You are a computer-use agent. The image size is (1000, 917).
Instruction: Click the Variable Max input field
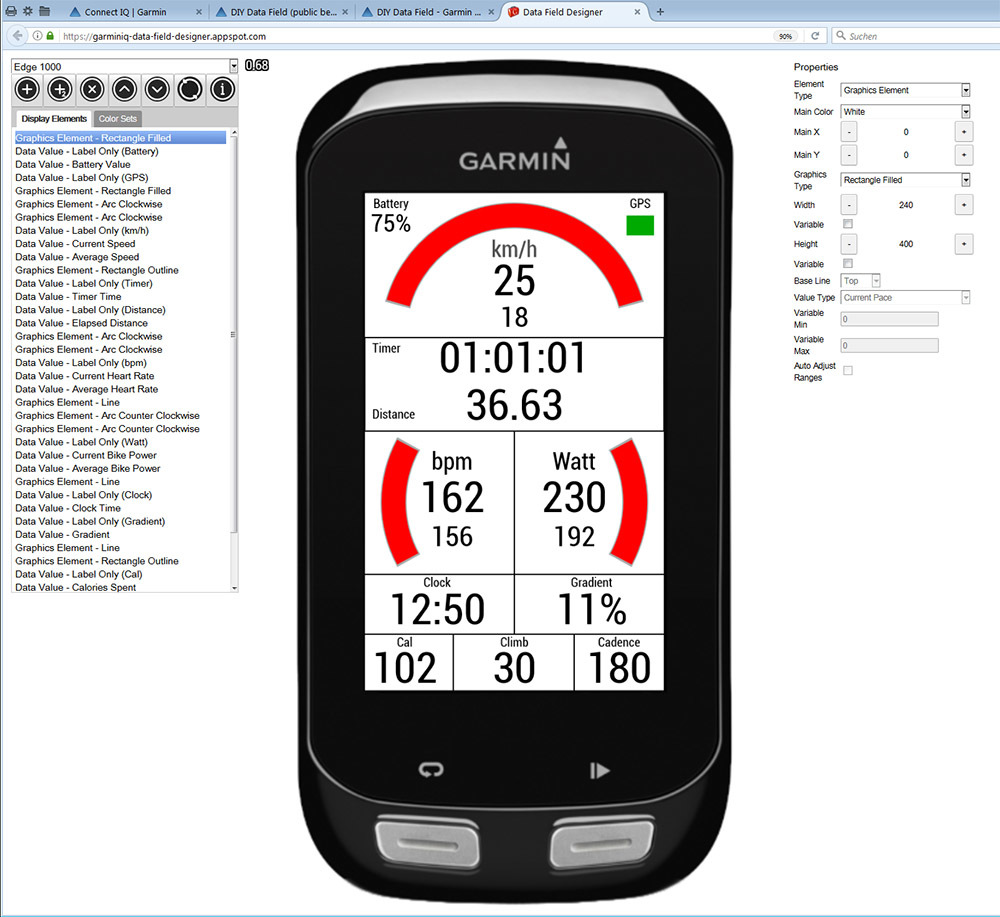click(x=889, y=346)
